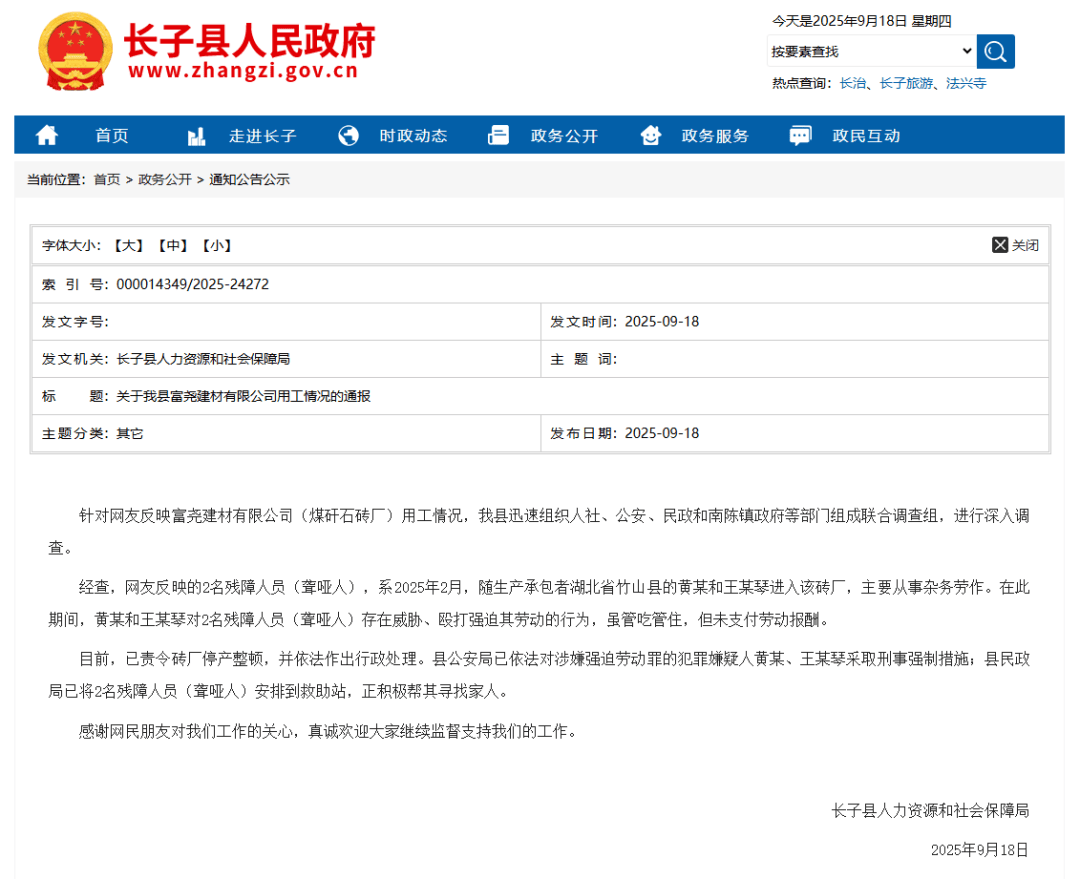The width and height of the screenshot is (1080, 879).
Task: Close the article via the 关闭 X icon
Action: (x=999, y=243)
